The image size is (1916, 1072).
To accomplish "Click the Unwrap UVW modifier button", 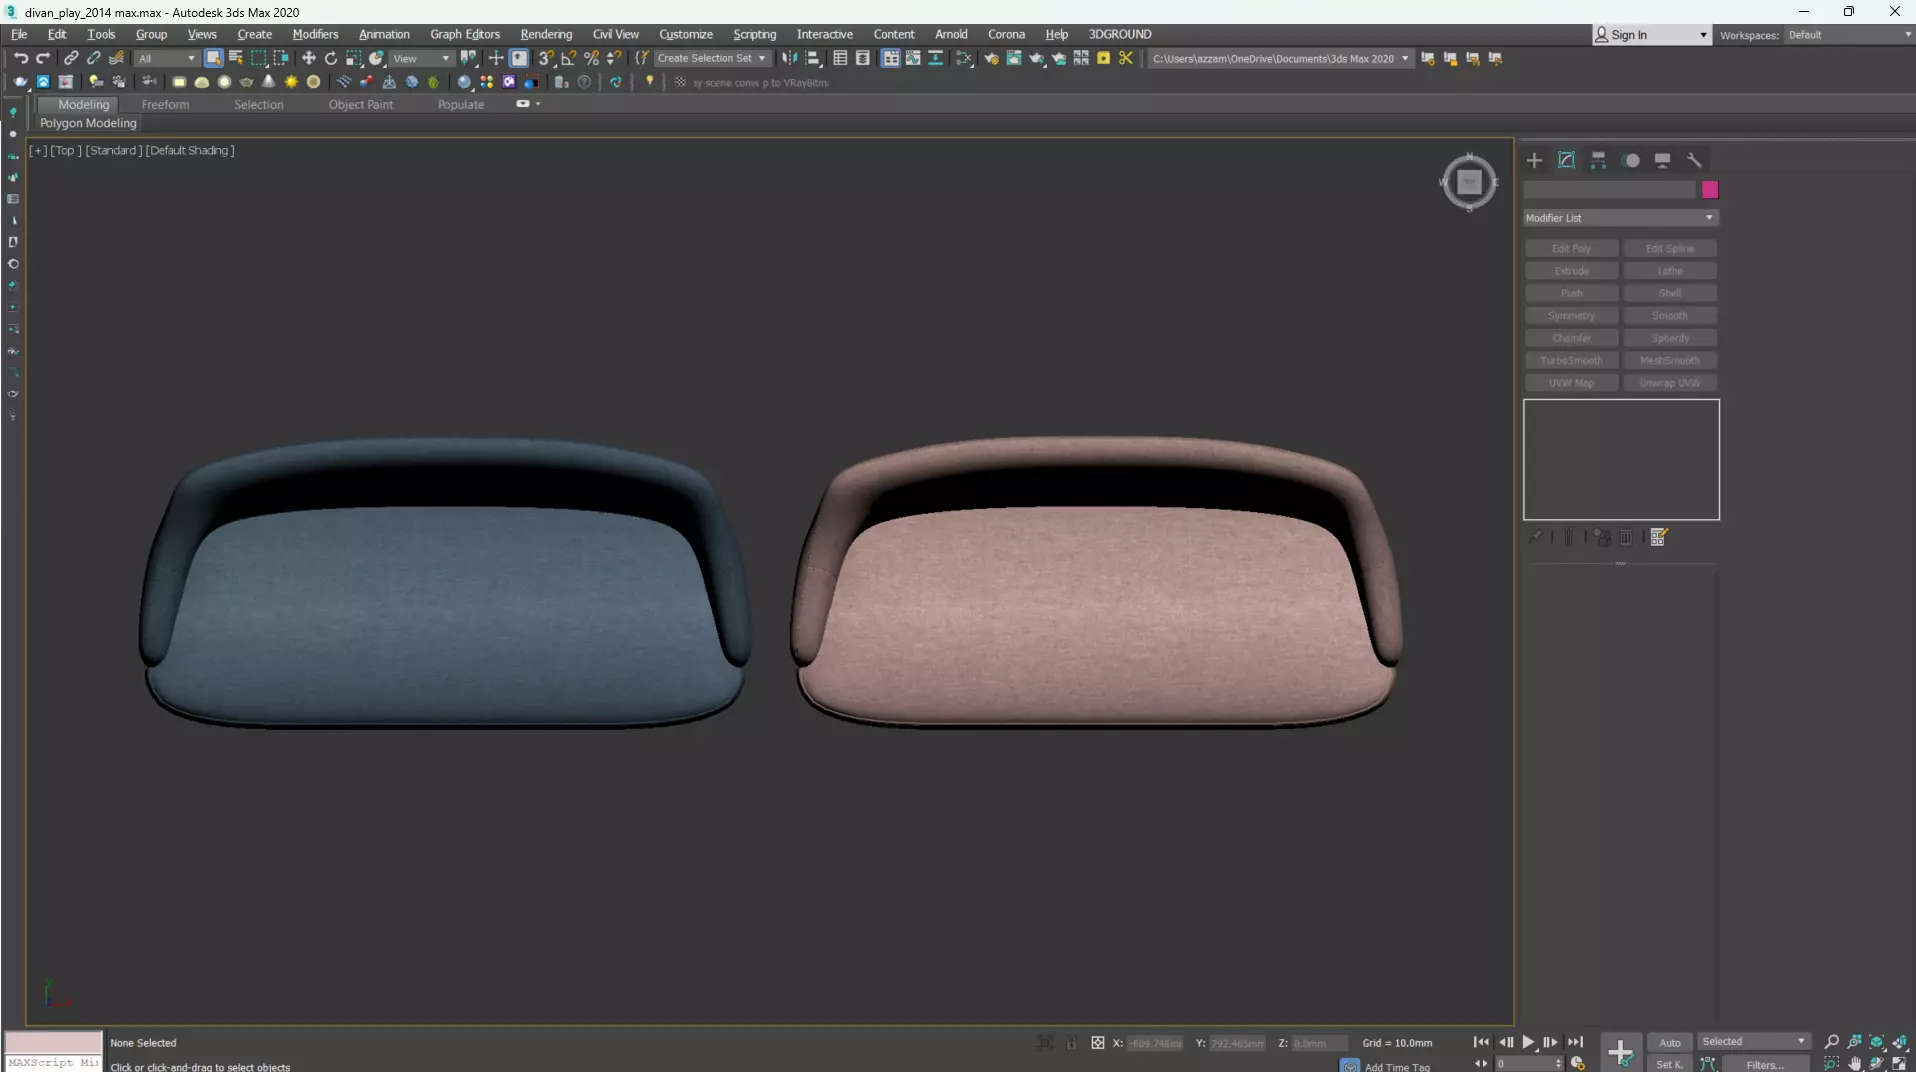I will [x=1669, y=383].
